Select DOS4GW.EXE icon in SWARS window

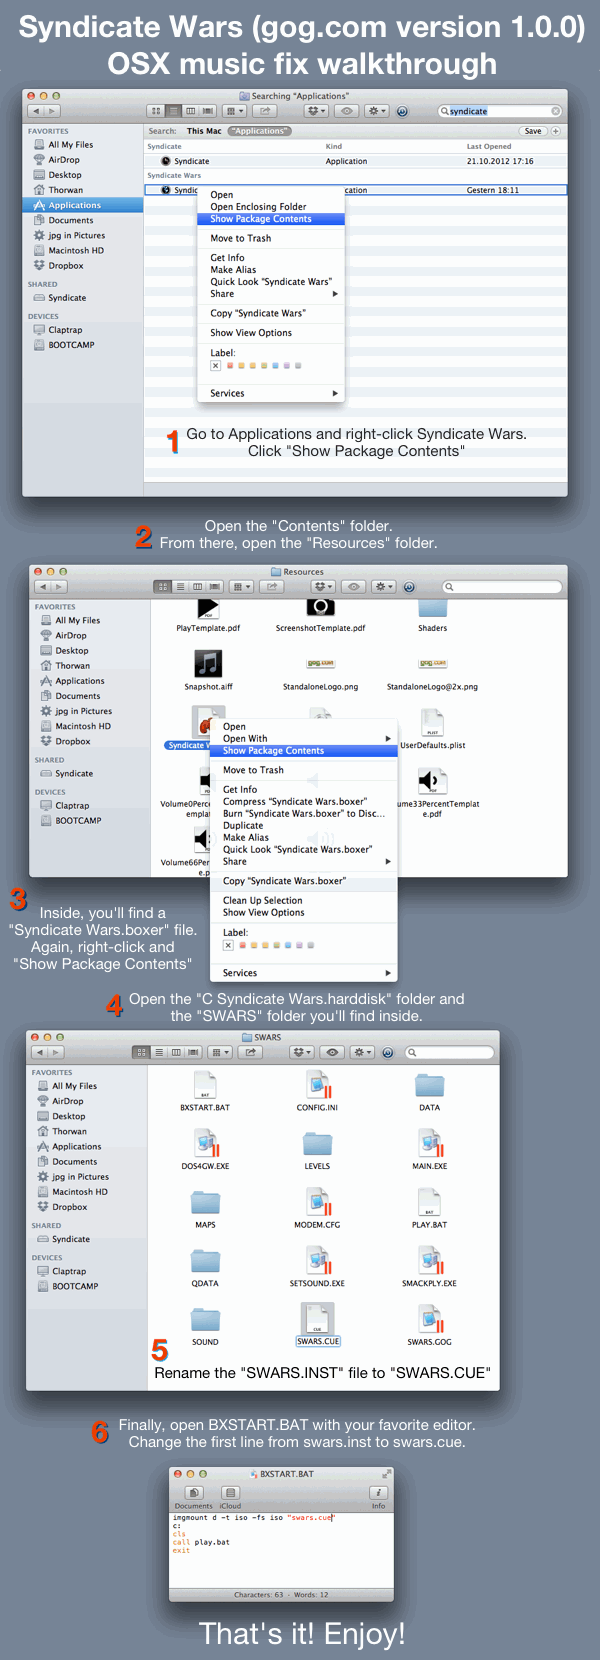pos(205,1143)
